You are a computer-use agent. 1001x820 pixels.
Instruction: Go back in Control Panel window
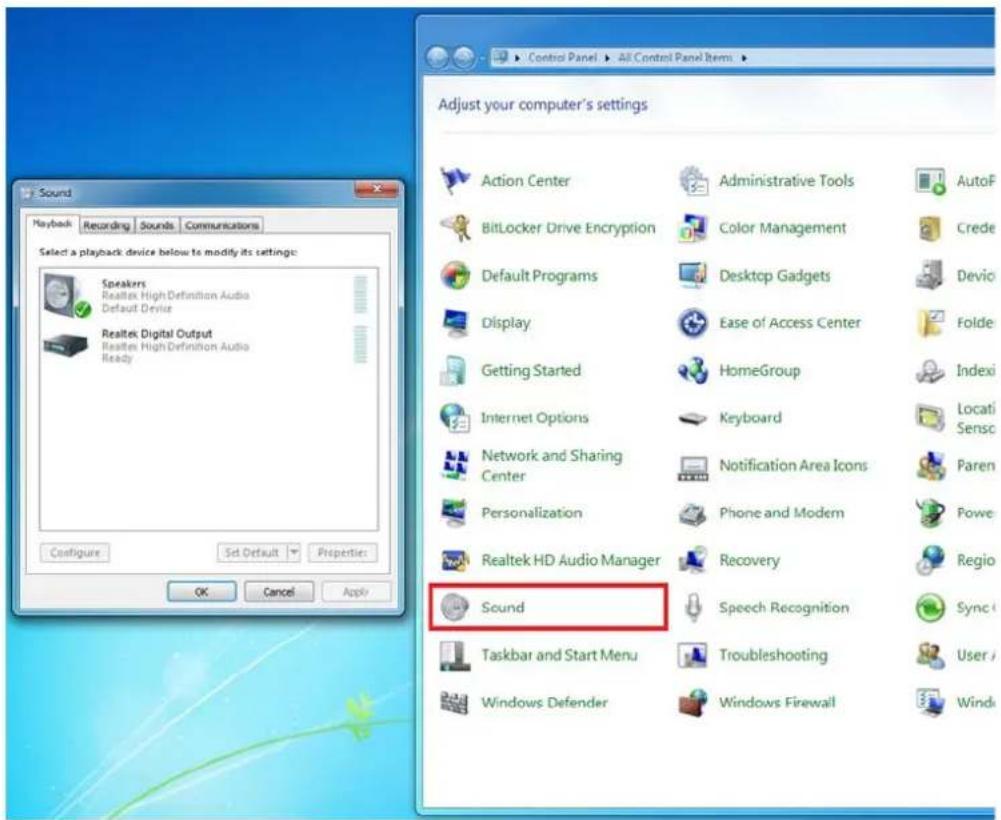click(438, 58)
